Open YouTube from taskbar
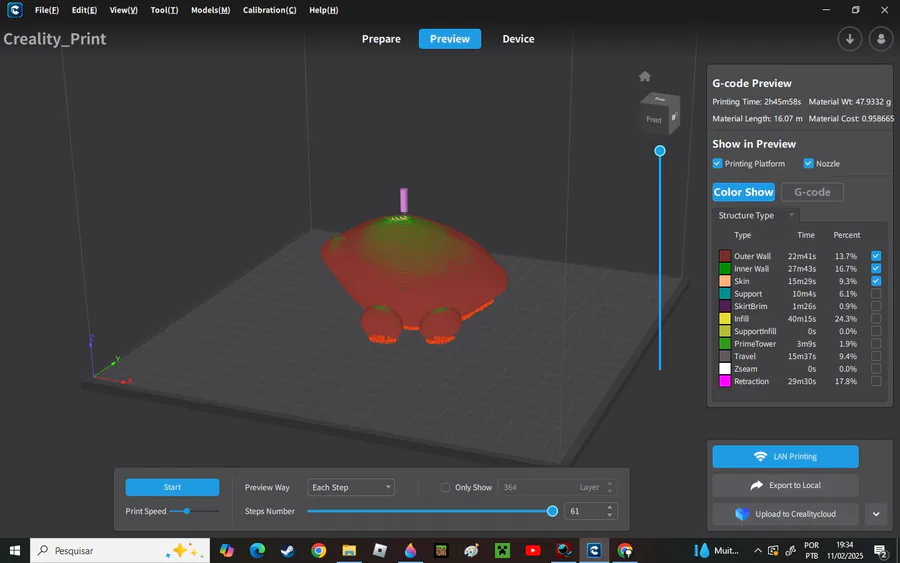900x563 pixels. [x=533, y=551]
